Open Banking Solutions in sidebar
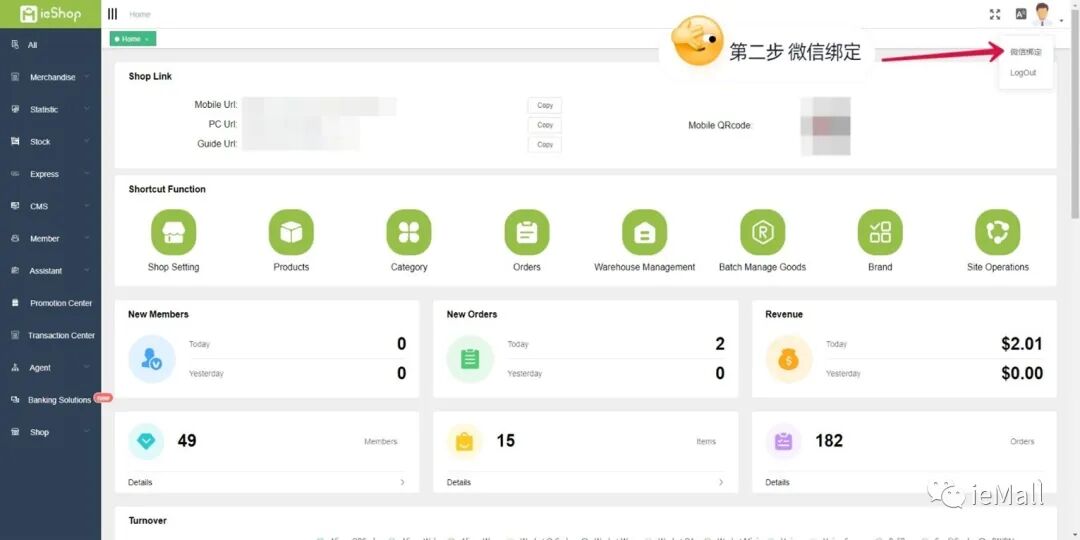This screenshot has width=1080, height=540. click(50, 400)
